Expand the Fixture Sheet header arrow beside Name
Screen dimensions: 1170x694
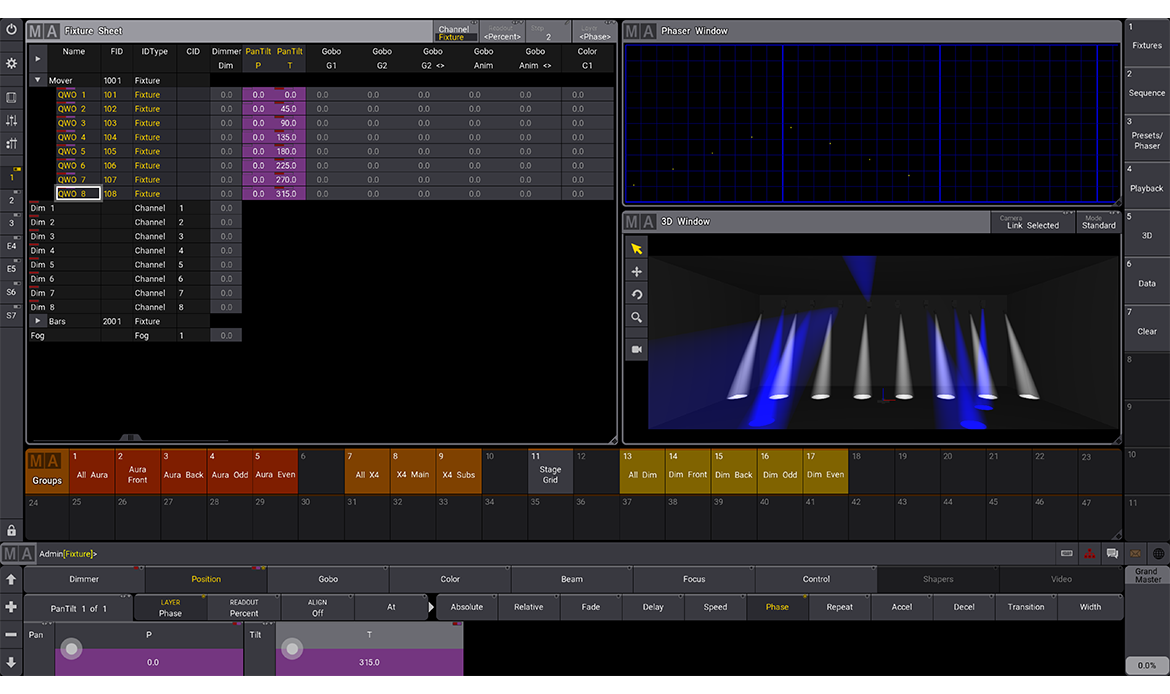point(37,58)
